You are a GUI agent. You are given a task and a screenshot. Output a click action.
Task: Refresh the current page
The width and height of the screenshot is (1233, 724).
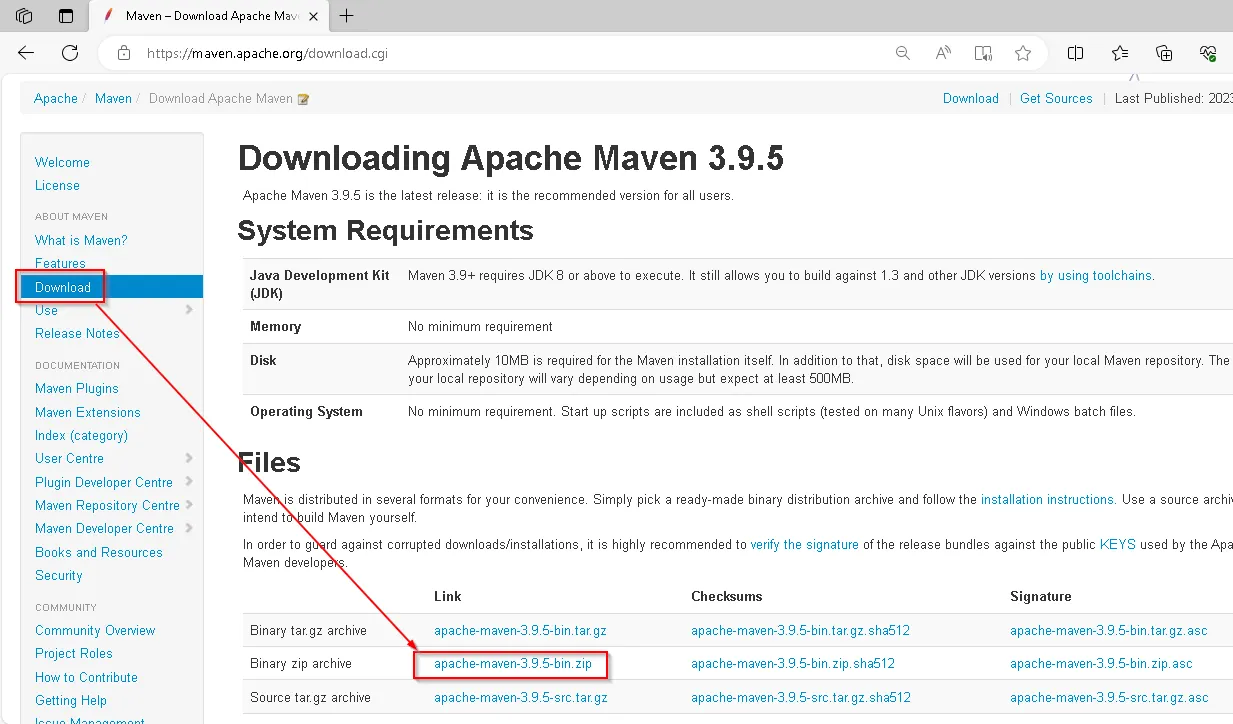coord(68,53)
